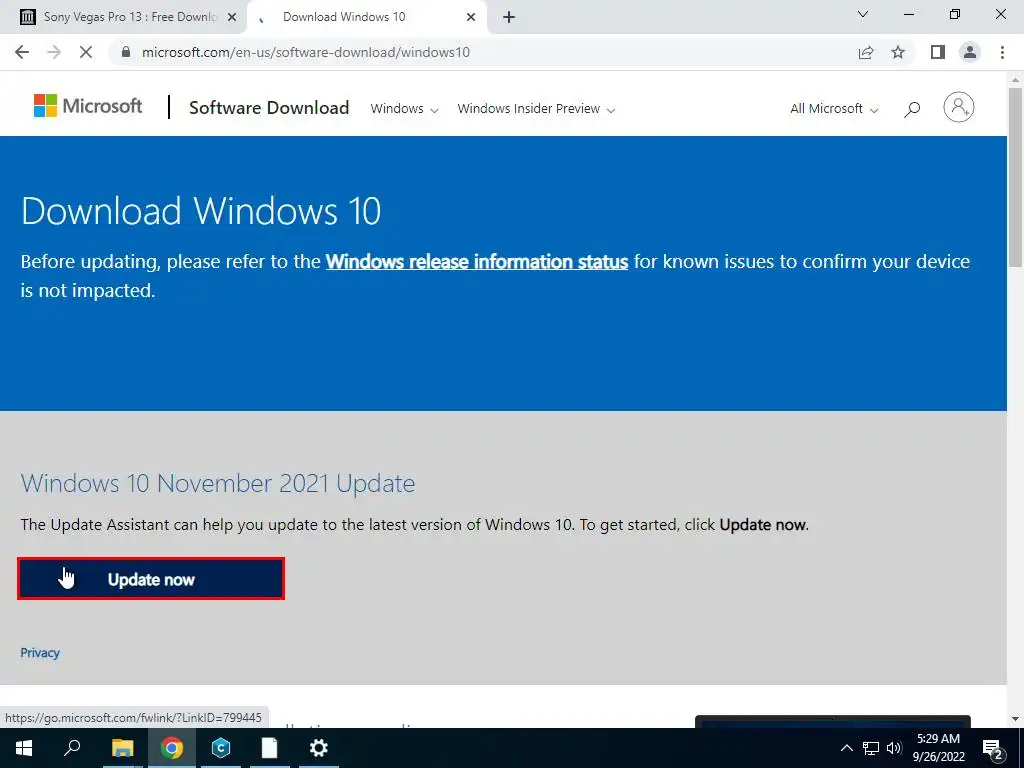Viewport: 1024px width, 768px height.
Task: Stop loading the page
Action: pyautogui.click(x=86, y=52)
